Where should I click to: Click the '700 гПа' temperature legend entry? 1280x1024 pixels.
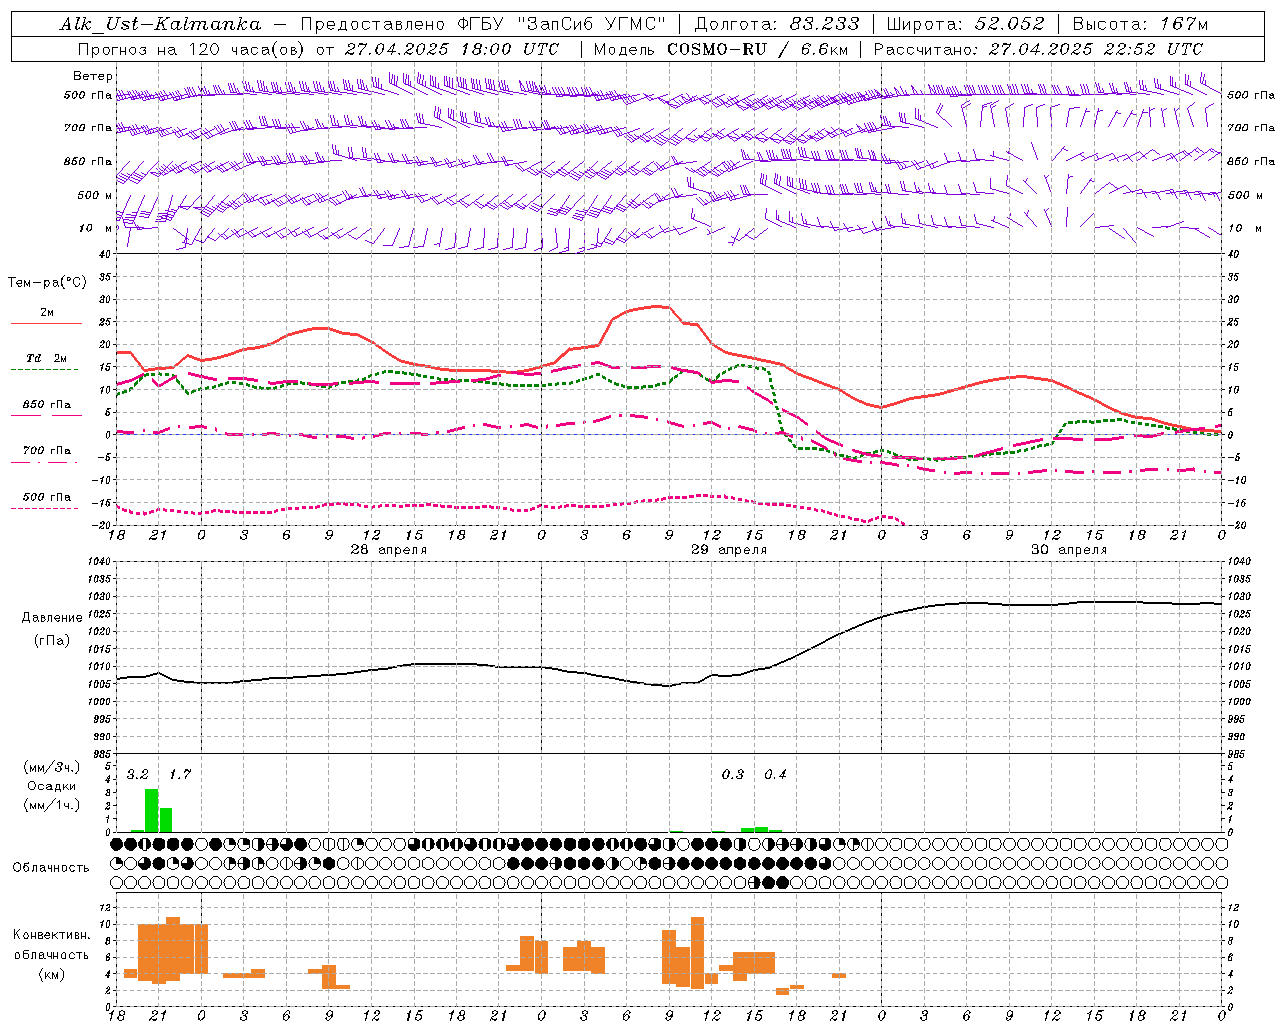point(47,451)
